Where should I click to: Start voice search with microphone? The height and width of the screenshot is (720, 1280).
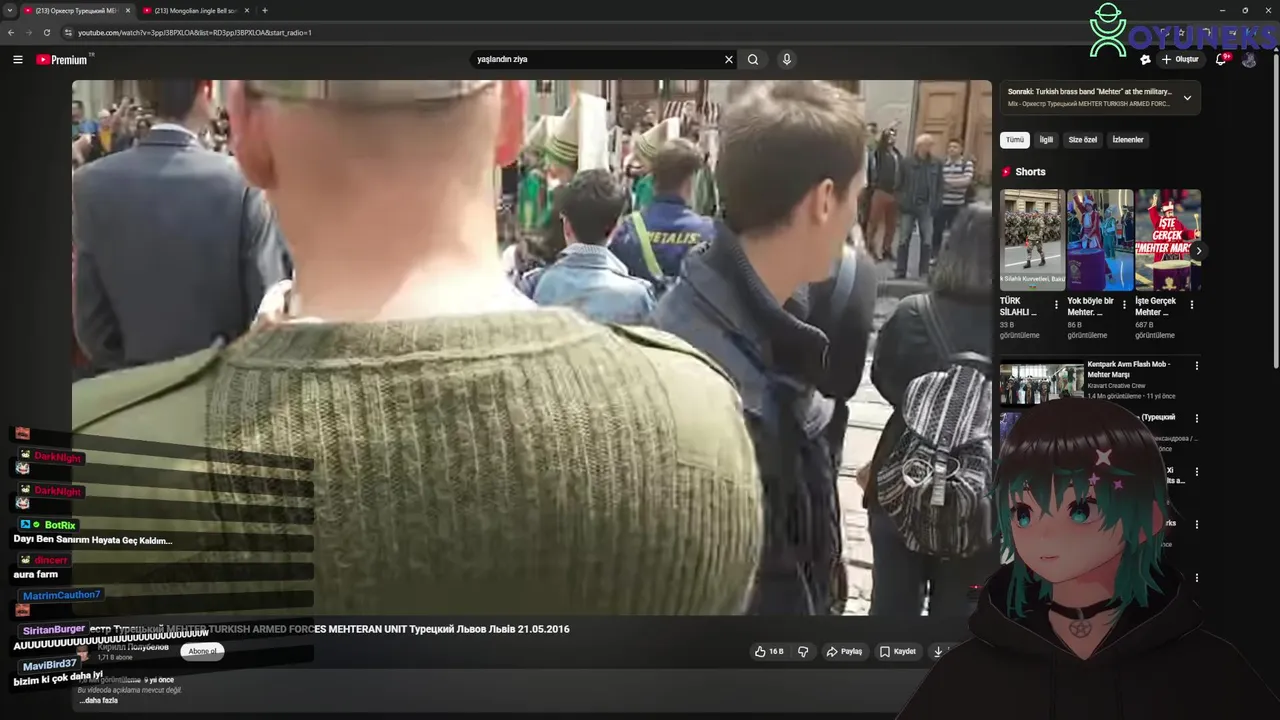pyautogui.click(x=787, y=60)
